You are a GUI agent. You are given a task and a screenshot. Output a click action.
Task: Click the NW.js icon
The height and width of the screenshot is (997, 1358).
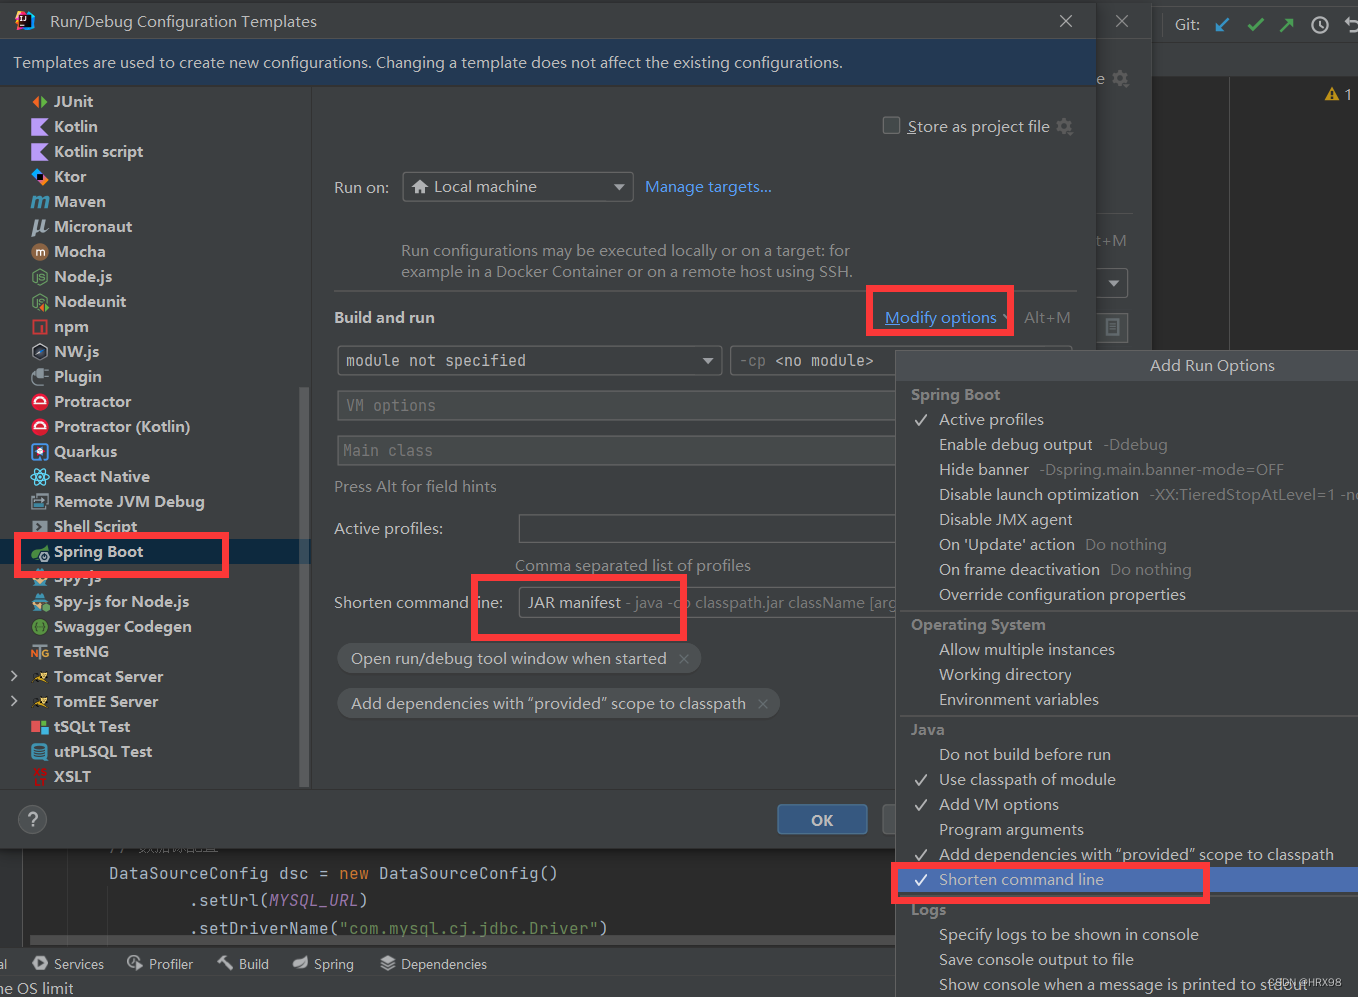click(40, 352)
